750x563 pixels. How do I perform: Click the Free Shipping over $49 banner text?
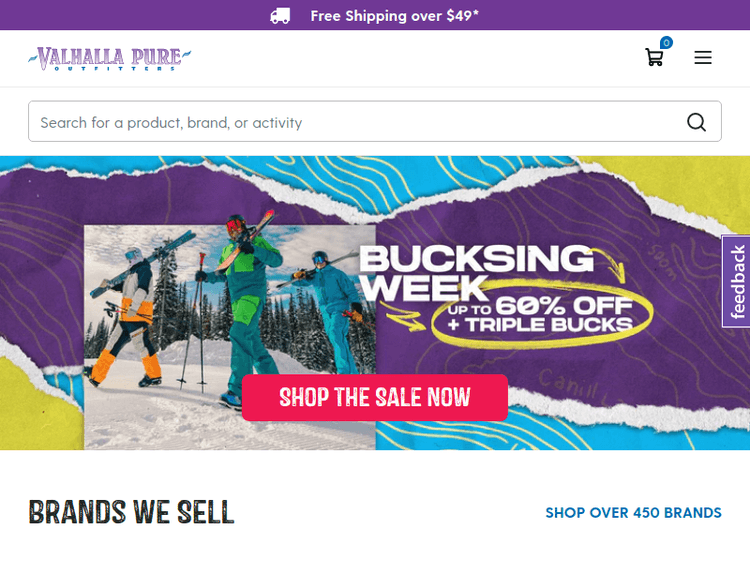(x=394, y=16)
